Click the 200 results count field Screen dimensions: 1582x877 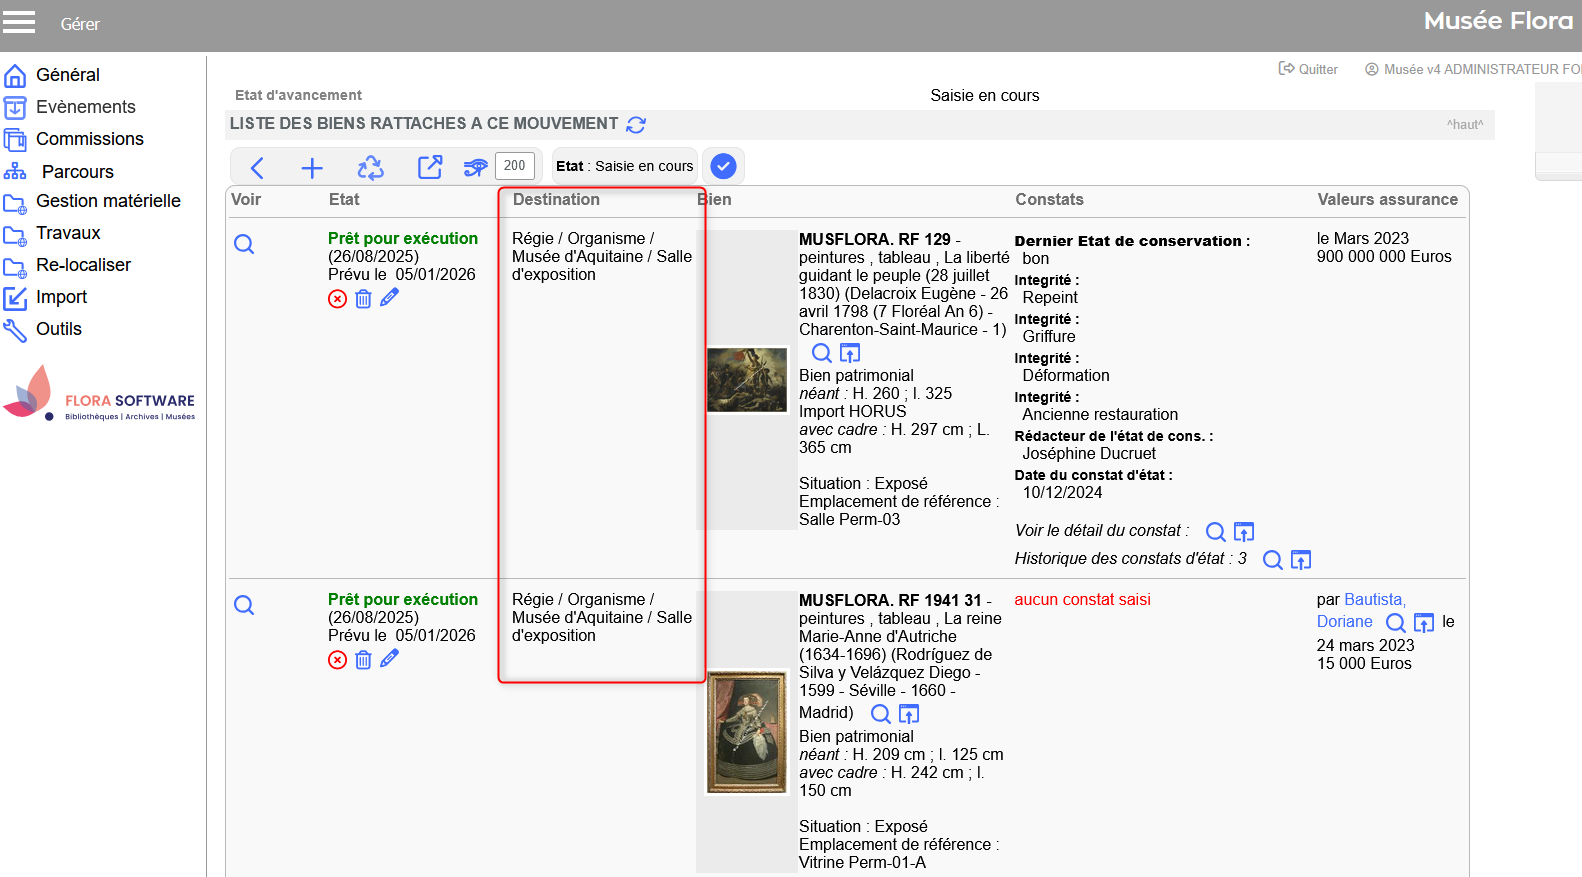coord(515,166)
